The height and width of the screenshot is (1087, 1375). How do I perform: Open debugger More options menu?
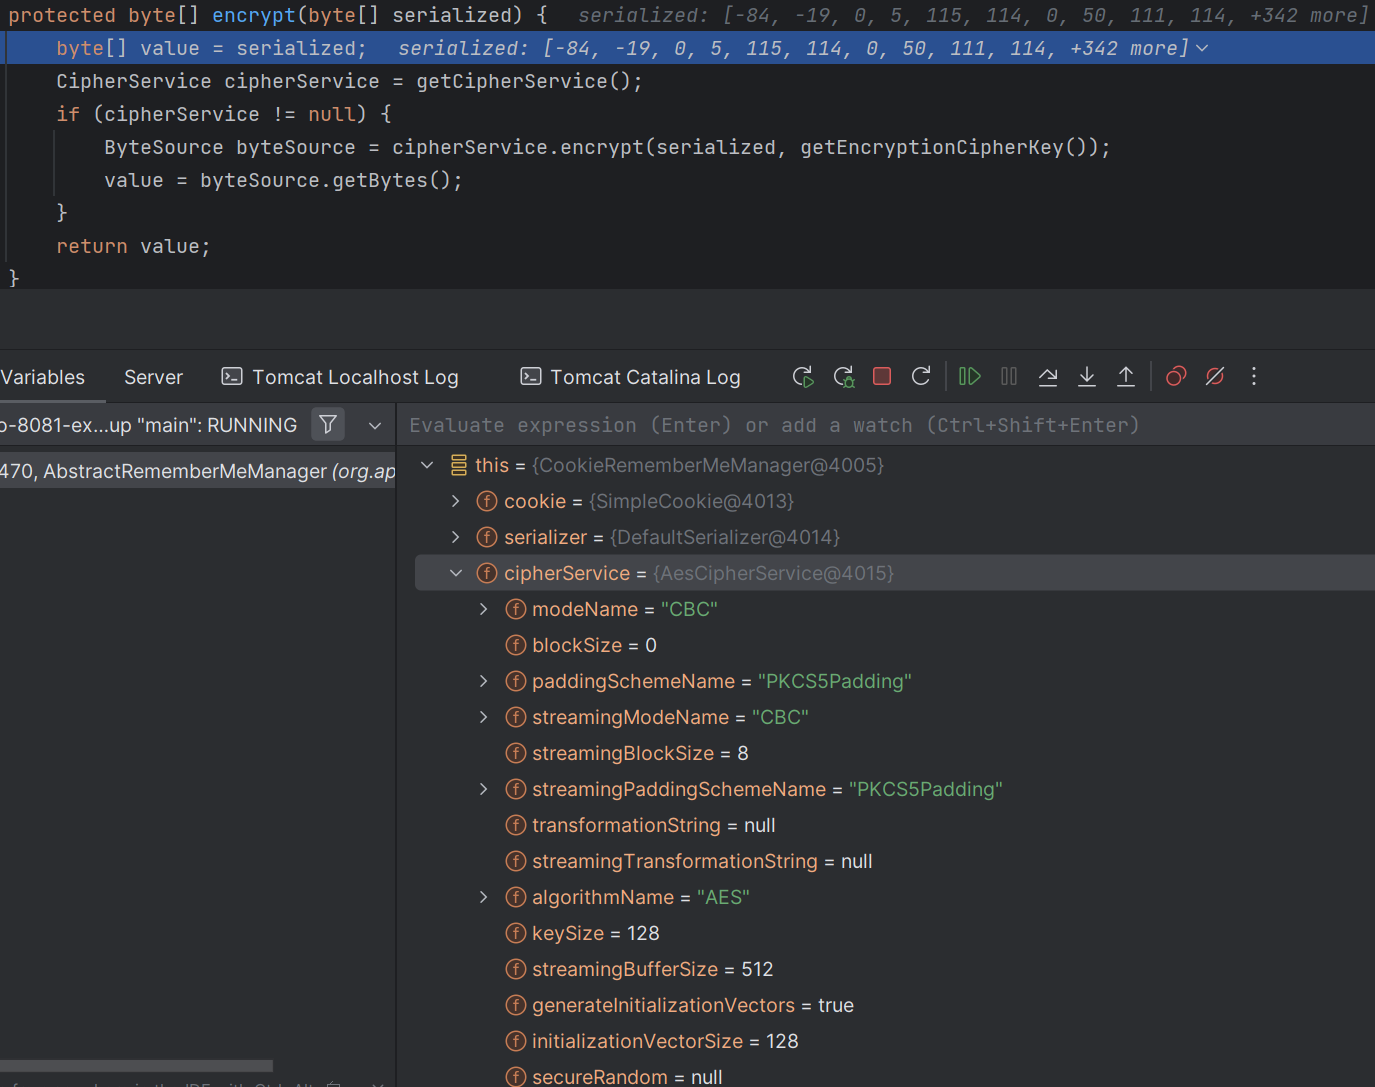1254,376
